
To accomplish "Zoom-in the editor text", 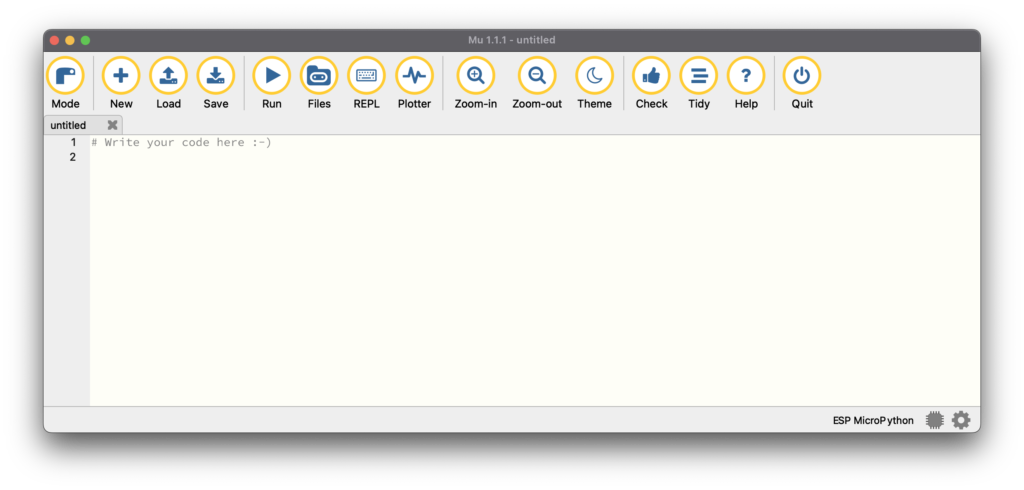I will [475, 83].
